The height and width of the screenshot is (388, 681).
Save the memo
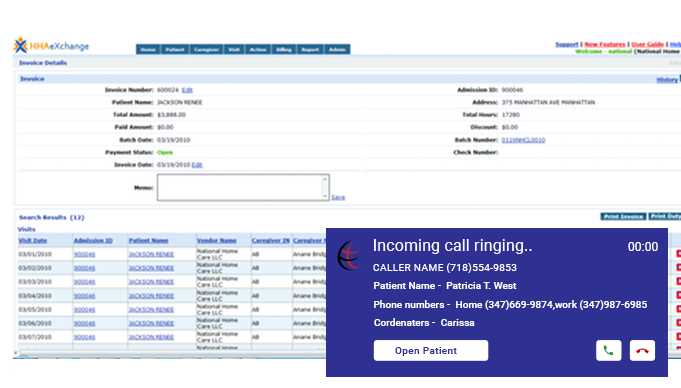[338, 197]
